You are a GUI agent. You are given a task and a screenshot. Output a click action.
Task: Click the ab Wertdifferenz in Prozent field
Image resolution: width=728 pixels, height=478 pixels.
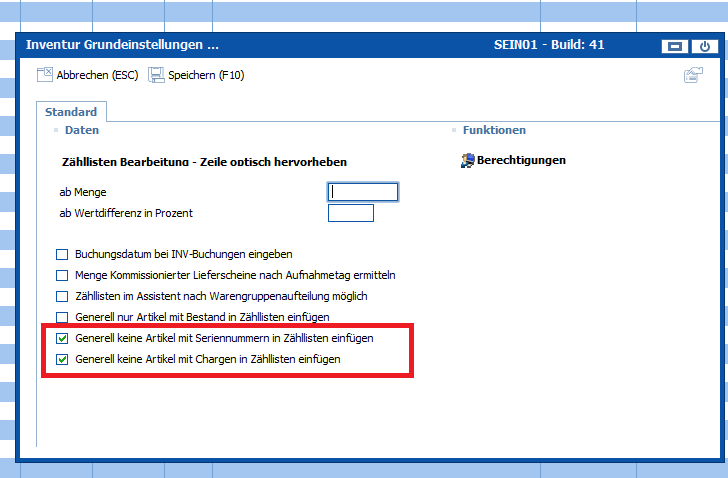tap(350, 213)
